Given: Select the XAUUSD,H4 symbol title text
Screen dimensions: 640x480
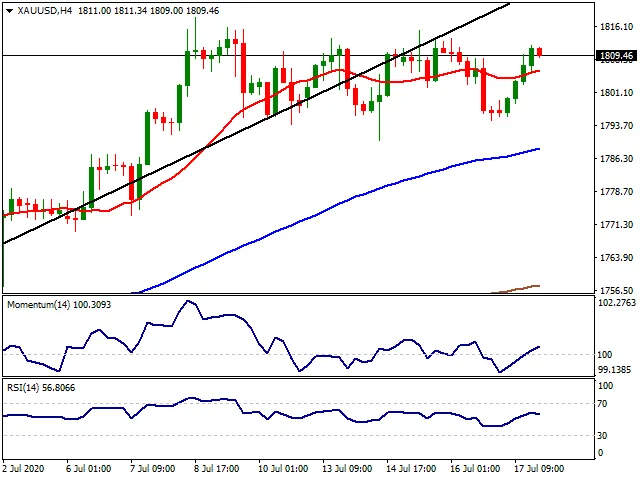Looking at the screenshot, I should [x=44, y=11].
